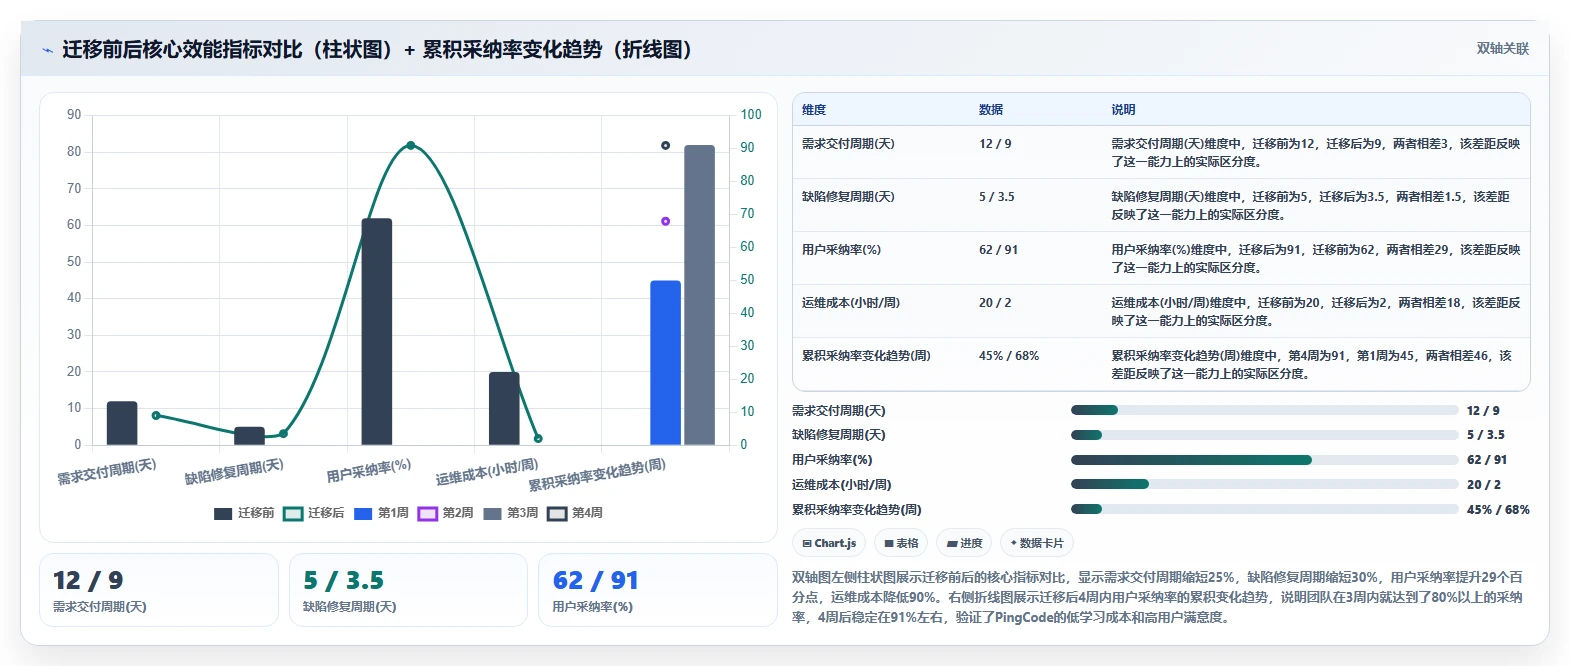The image size is (1570, 666).
Task: Click the 用户采纳率(%) table row label
Action: coord(841,250)
